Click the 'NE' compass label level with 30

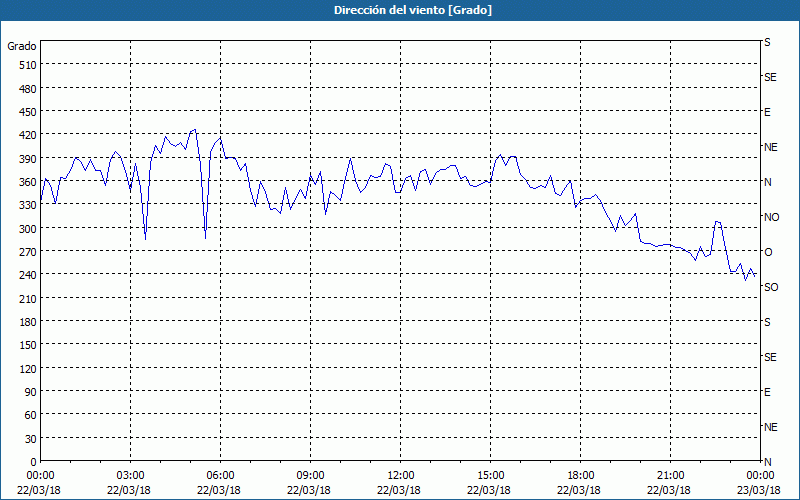pos(770,427)
